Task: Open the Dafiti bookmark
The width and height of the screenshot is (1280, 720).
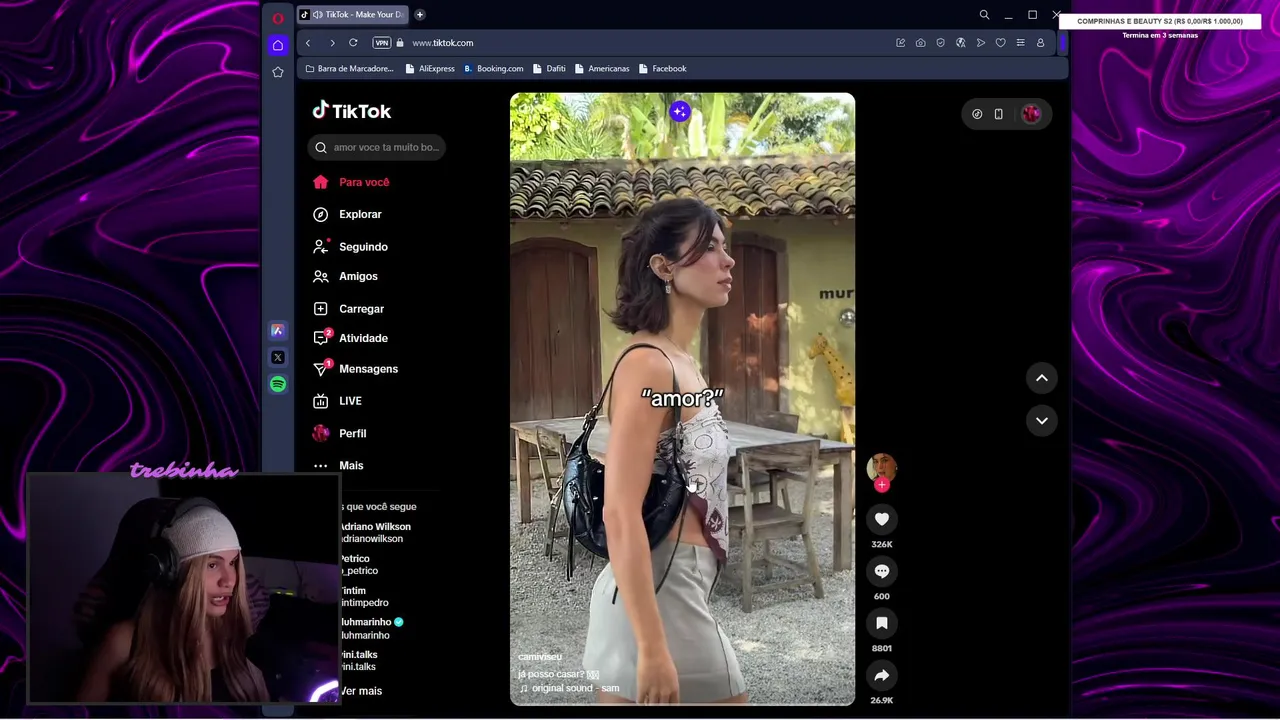Action: pyautogui.click(x=550, y=69)
